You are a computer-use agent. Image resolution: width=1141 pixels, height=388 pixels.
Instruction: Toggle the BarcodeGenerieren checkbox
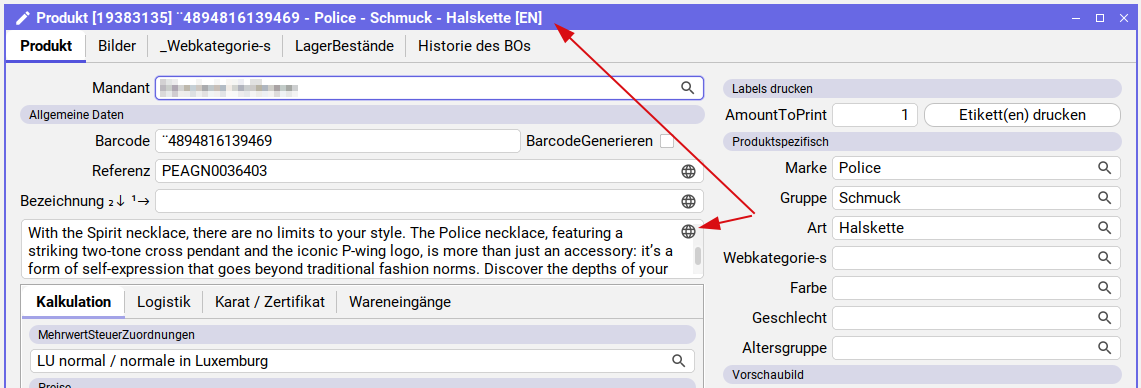tap(667, 141)
